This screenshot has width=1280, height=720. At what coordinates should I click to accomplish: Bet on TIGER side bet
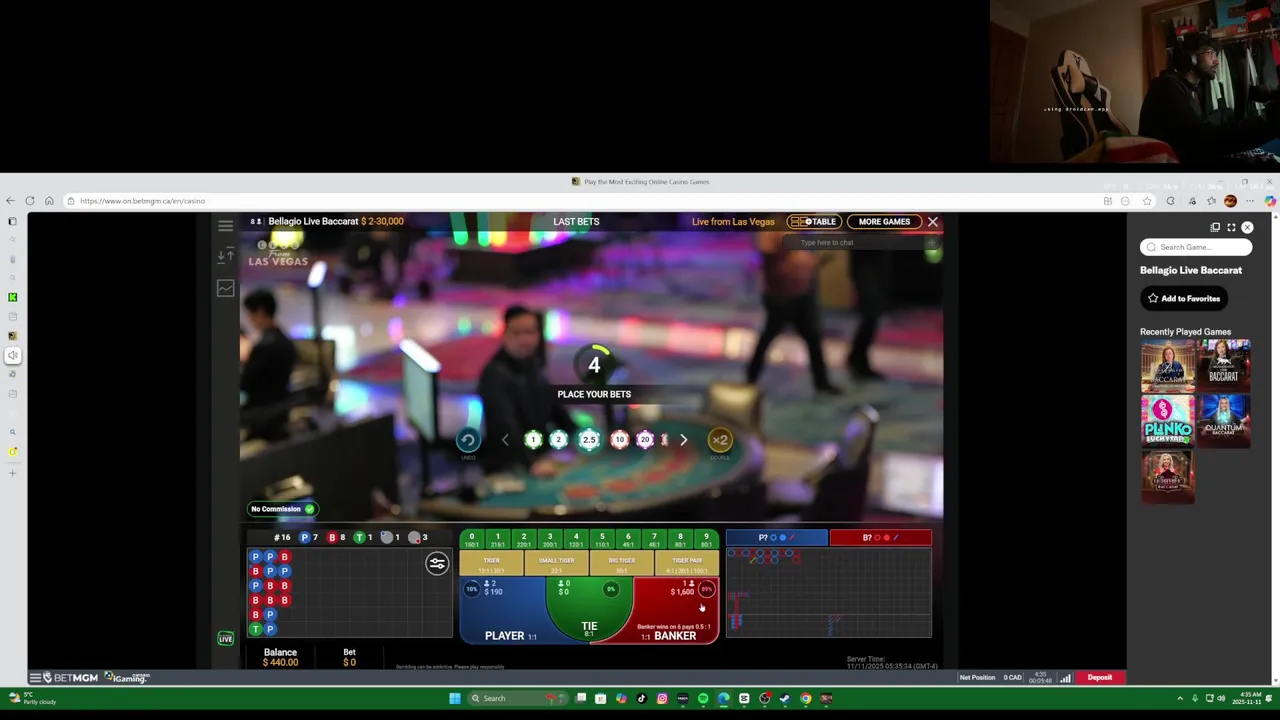tap(491, 565)
